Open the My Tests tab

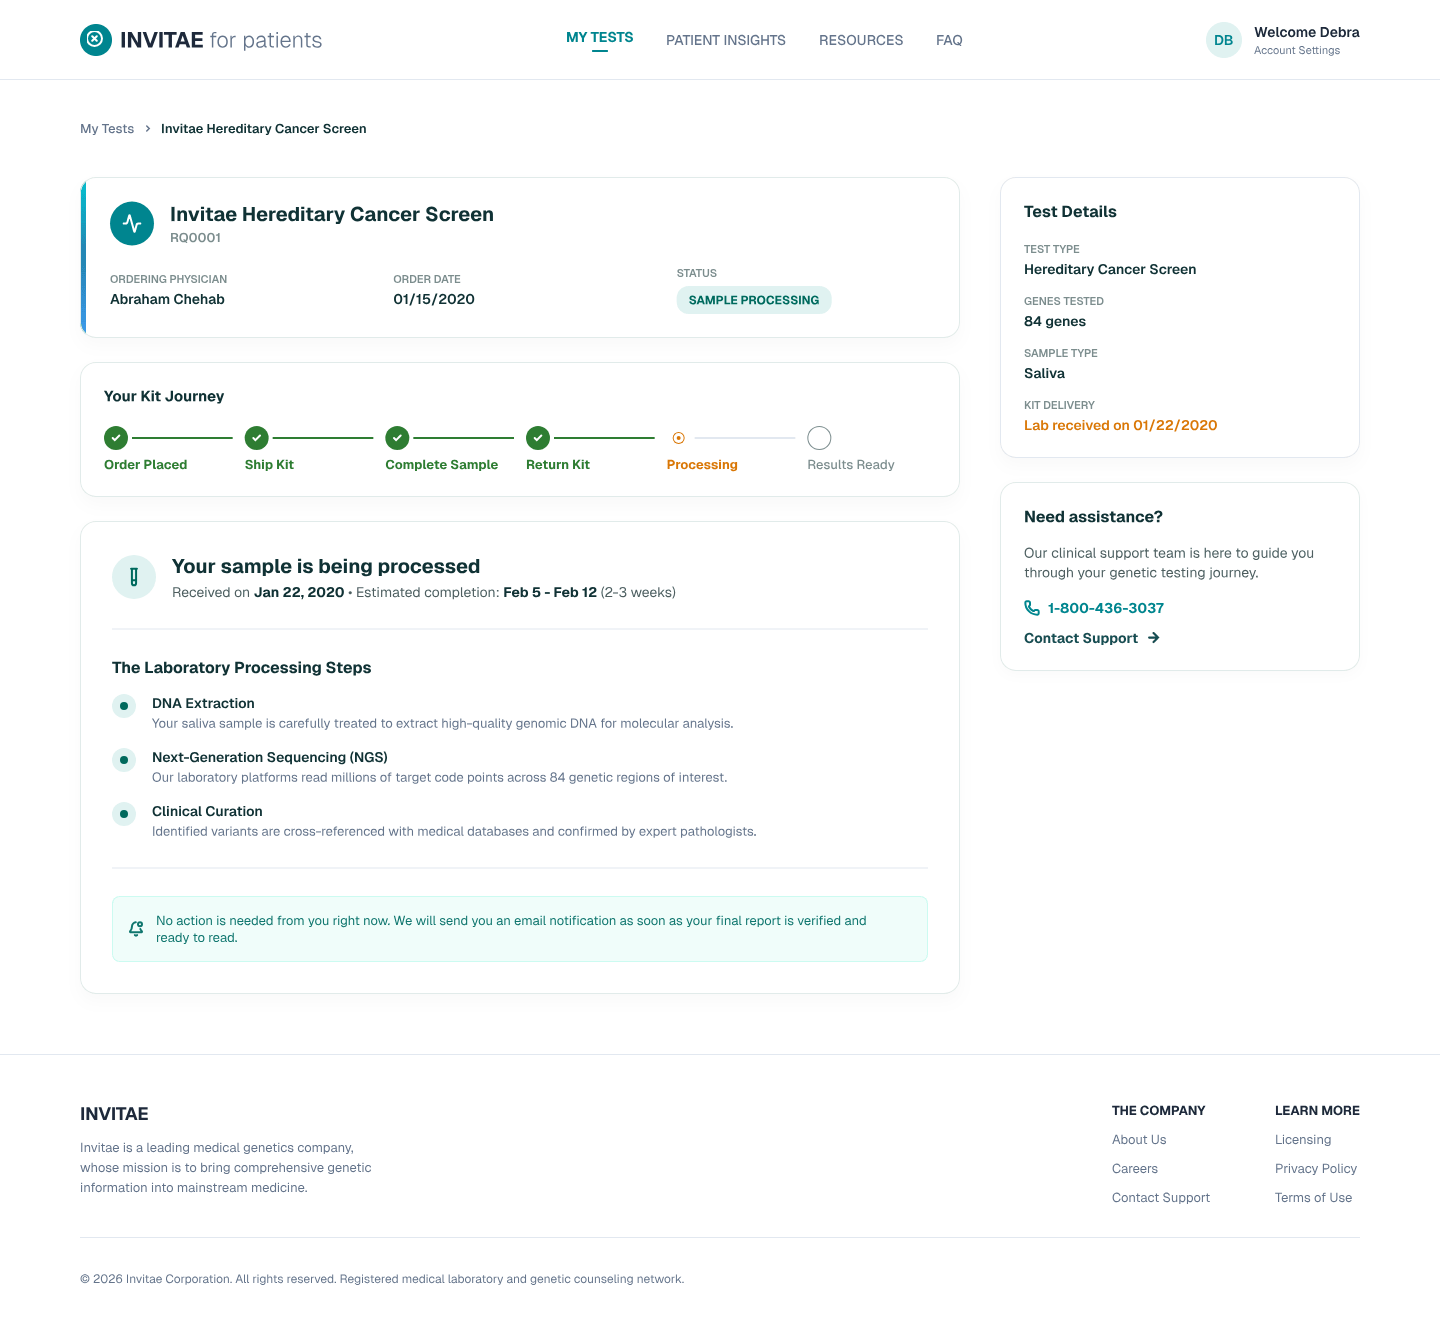600,38
